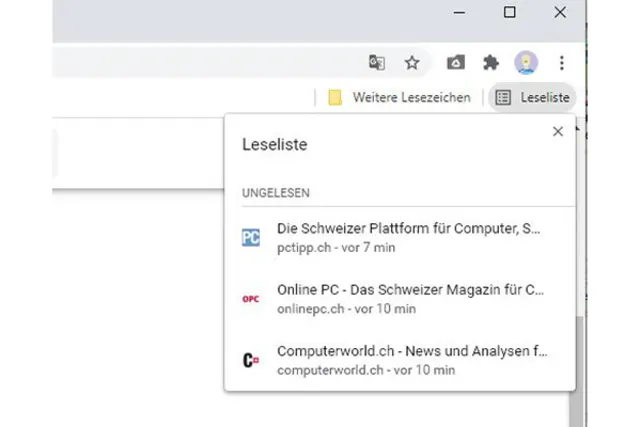Click into the address bar

[200, 63]
